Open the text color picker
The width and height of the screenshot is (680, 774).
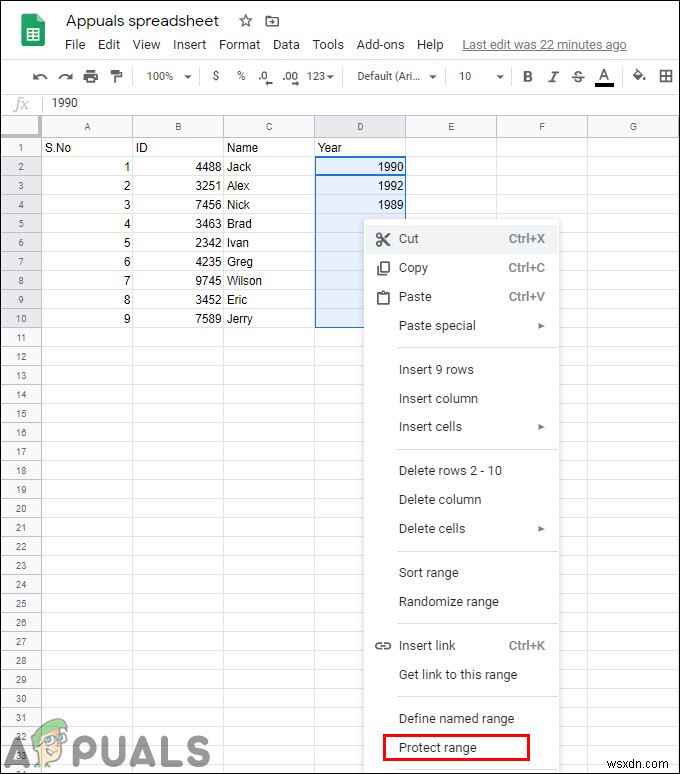[604, 77]
